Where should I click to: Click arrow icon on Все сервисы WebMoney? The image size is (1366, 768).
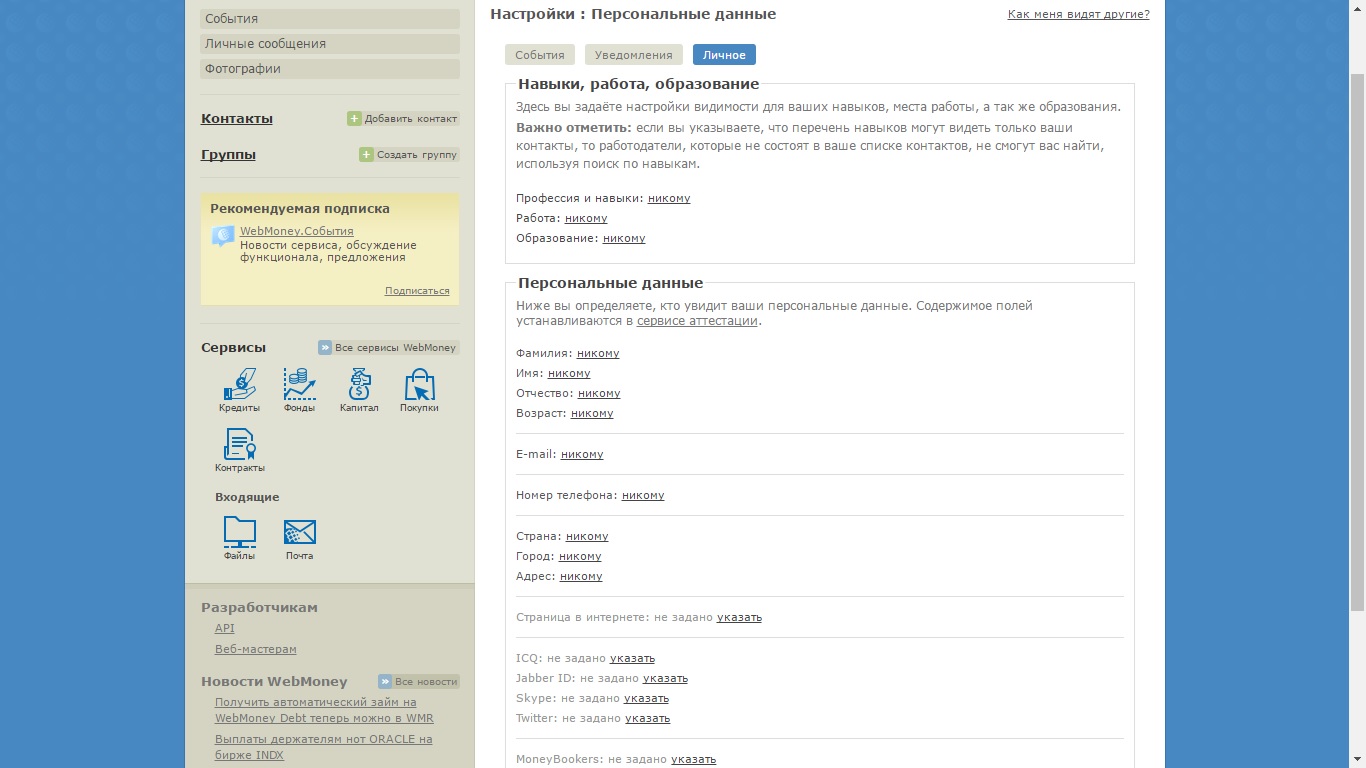tap(325, 347)
